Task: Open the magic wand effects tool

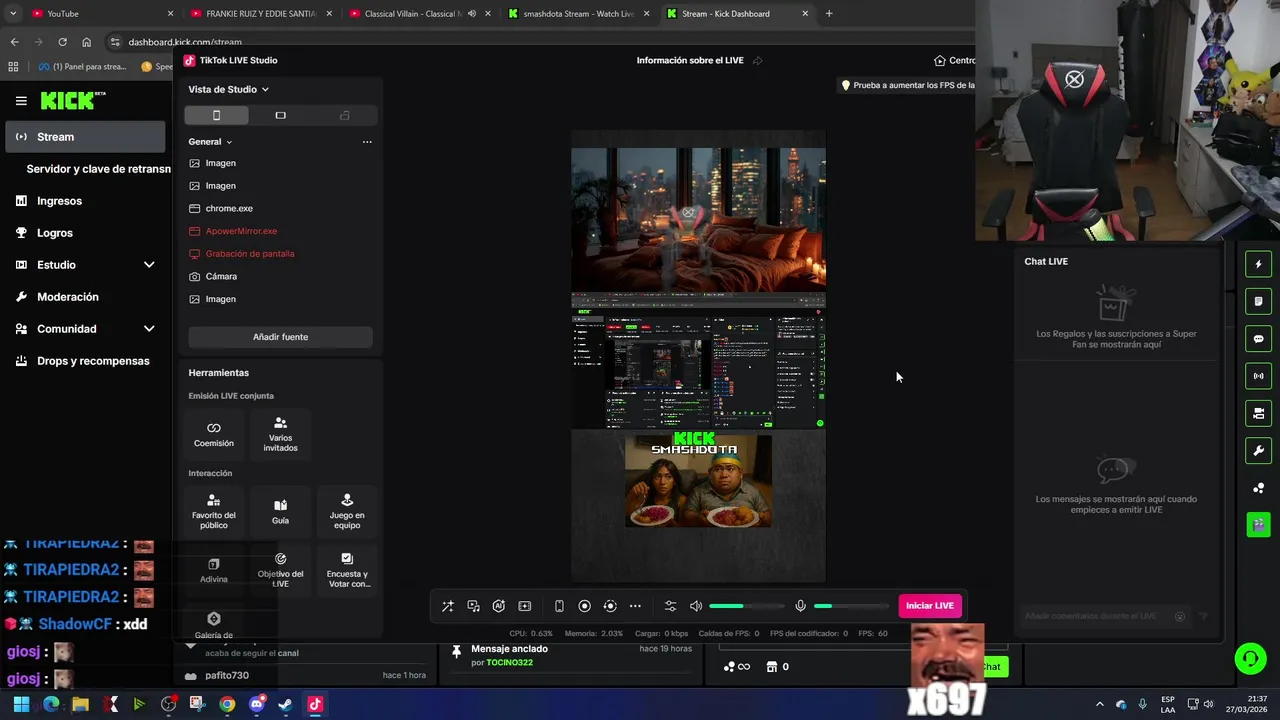Action: [x=448, y=606]
